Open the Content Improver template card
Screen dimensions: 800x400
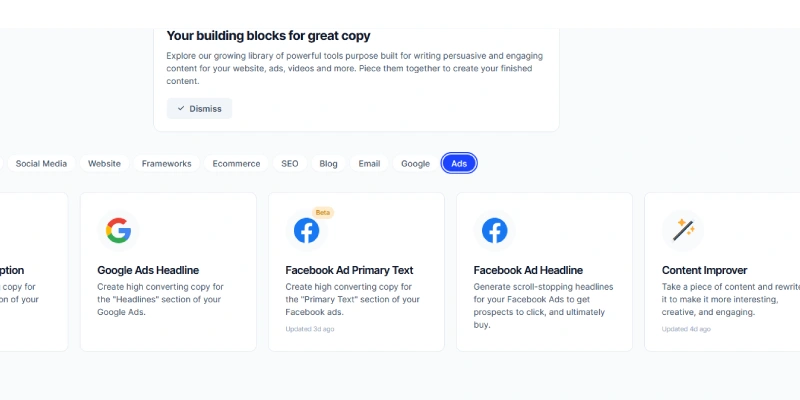722,272
